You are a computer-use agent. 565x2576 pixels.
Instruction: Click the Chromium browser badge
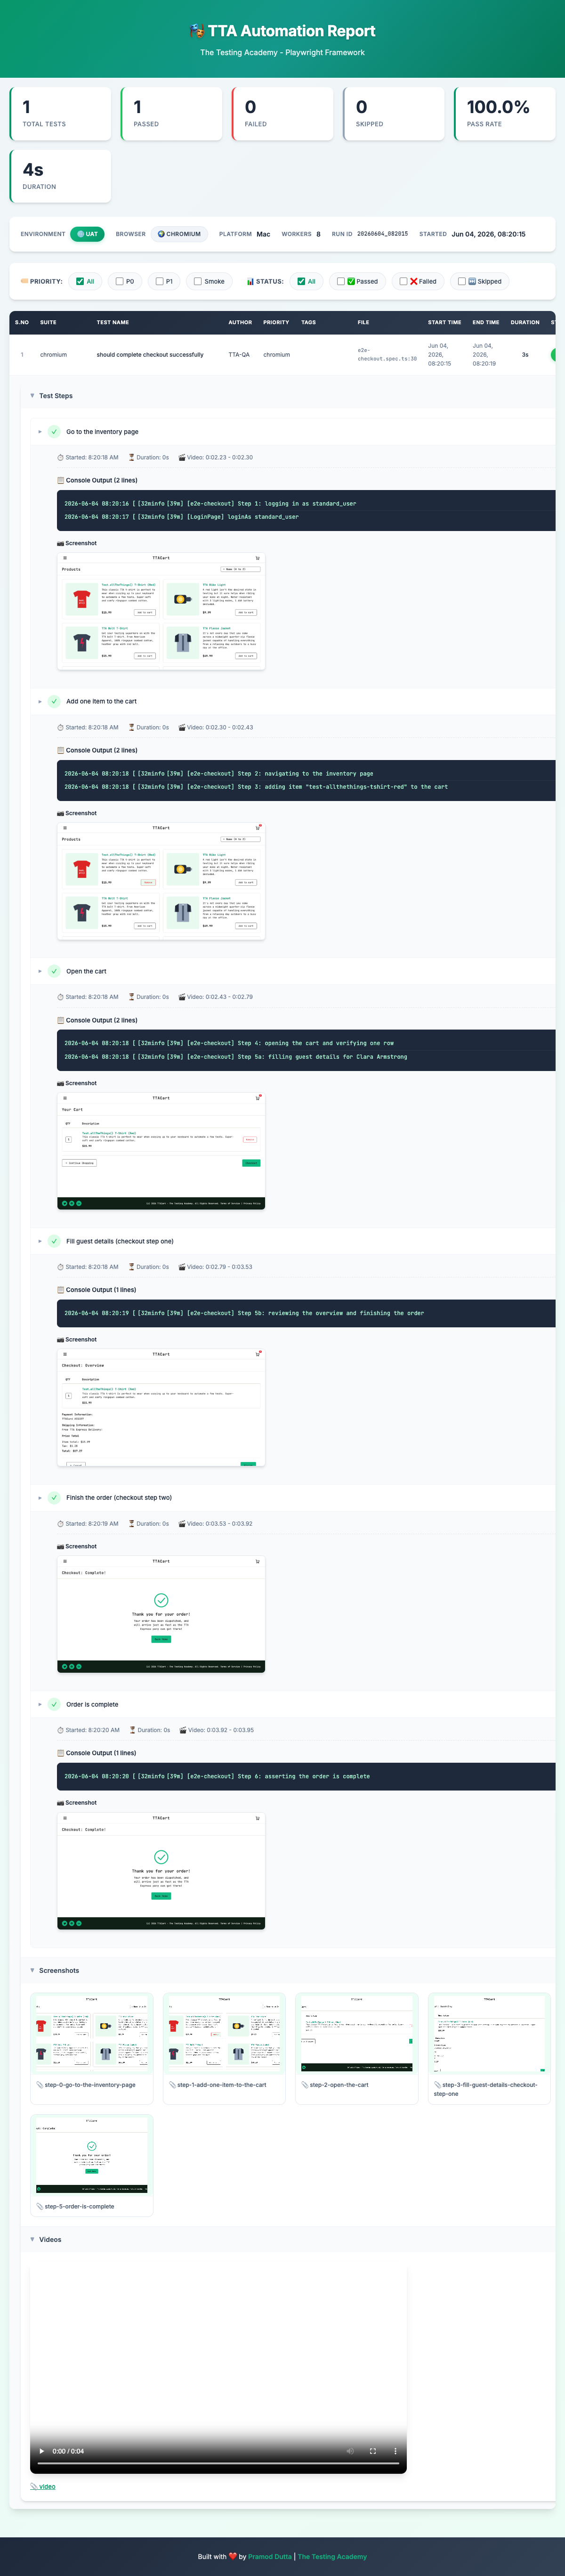[x=179, y=234]
